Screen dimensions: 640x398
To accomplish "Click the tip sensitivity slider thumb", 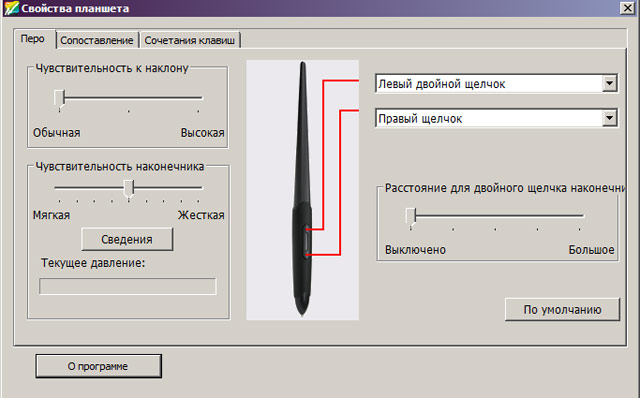I will [129, 190].
